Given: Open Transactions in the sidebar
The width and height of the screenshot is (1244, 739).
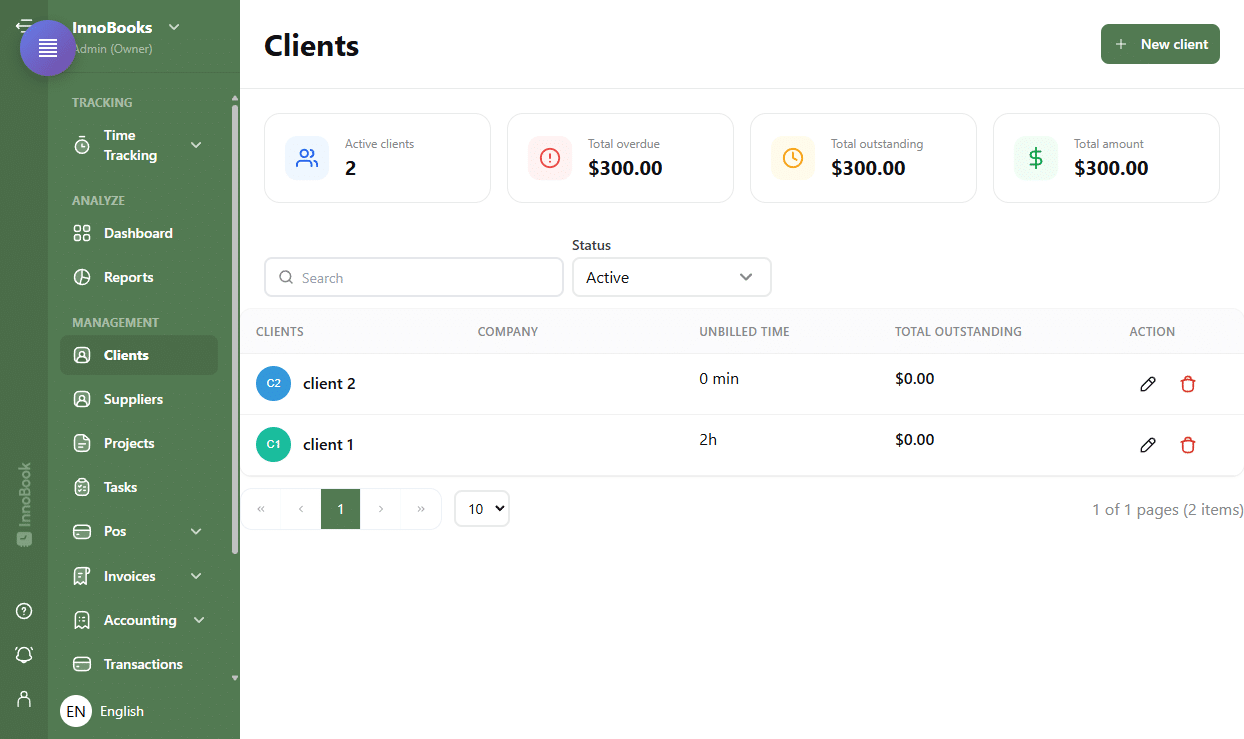Looking at the screenshot, I should [x=138, y=664].
